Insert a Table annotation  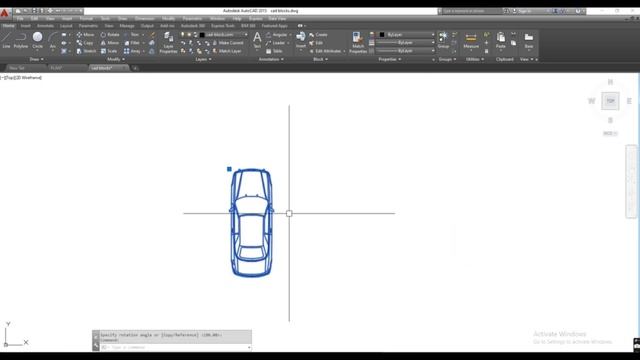[x=274, y=51]
